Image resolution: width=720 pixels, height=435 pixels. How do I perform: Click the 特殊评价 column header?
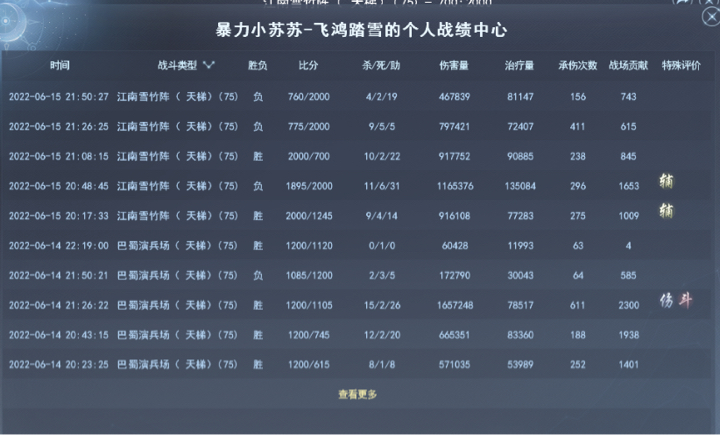[x=681, y=66]
